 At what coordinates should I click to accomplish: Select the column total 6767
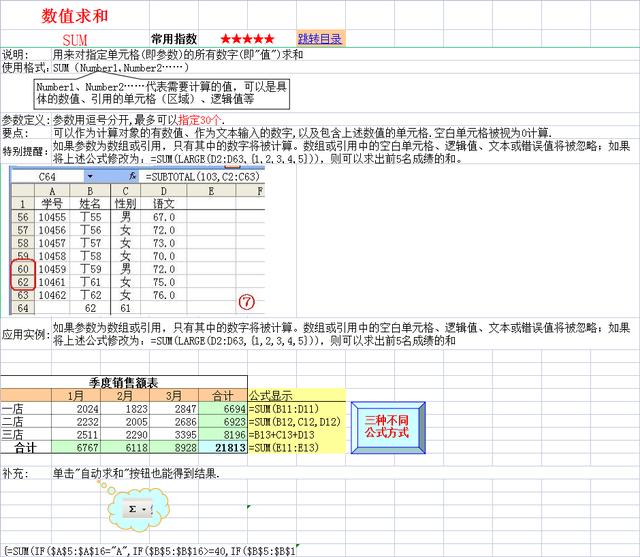[x=76, y=448]
